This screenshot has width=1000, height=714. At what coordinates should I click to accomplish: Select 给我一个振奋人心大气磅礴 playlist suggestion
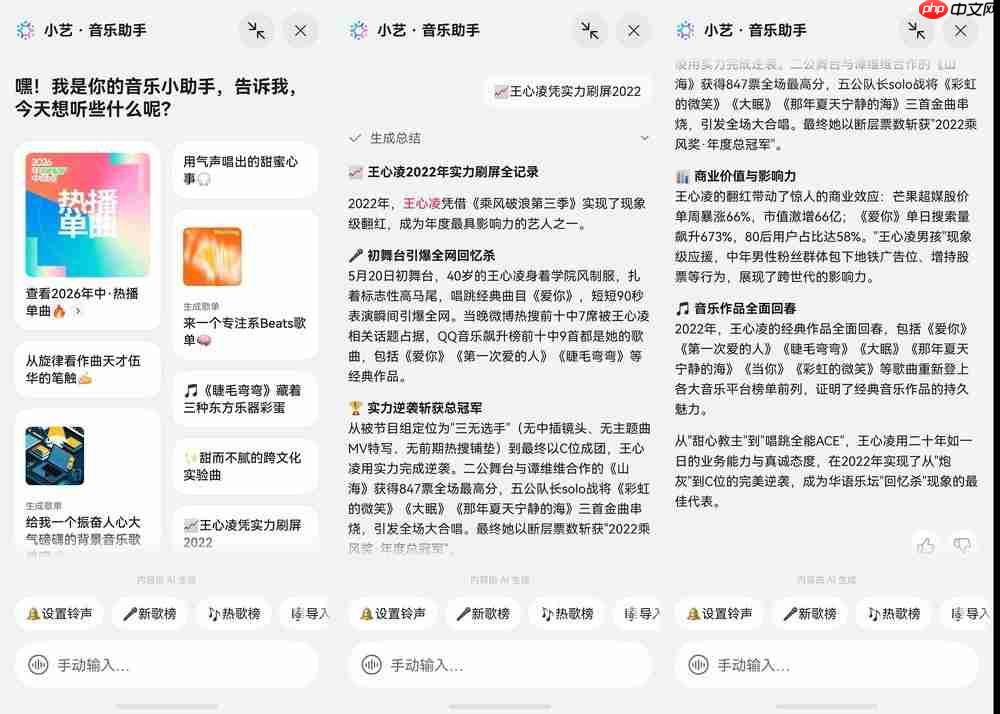83,530
